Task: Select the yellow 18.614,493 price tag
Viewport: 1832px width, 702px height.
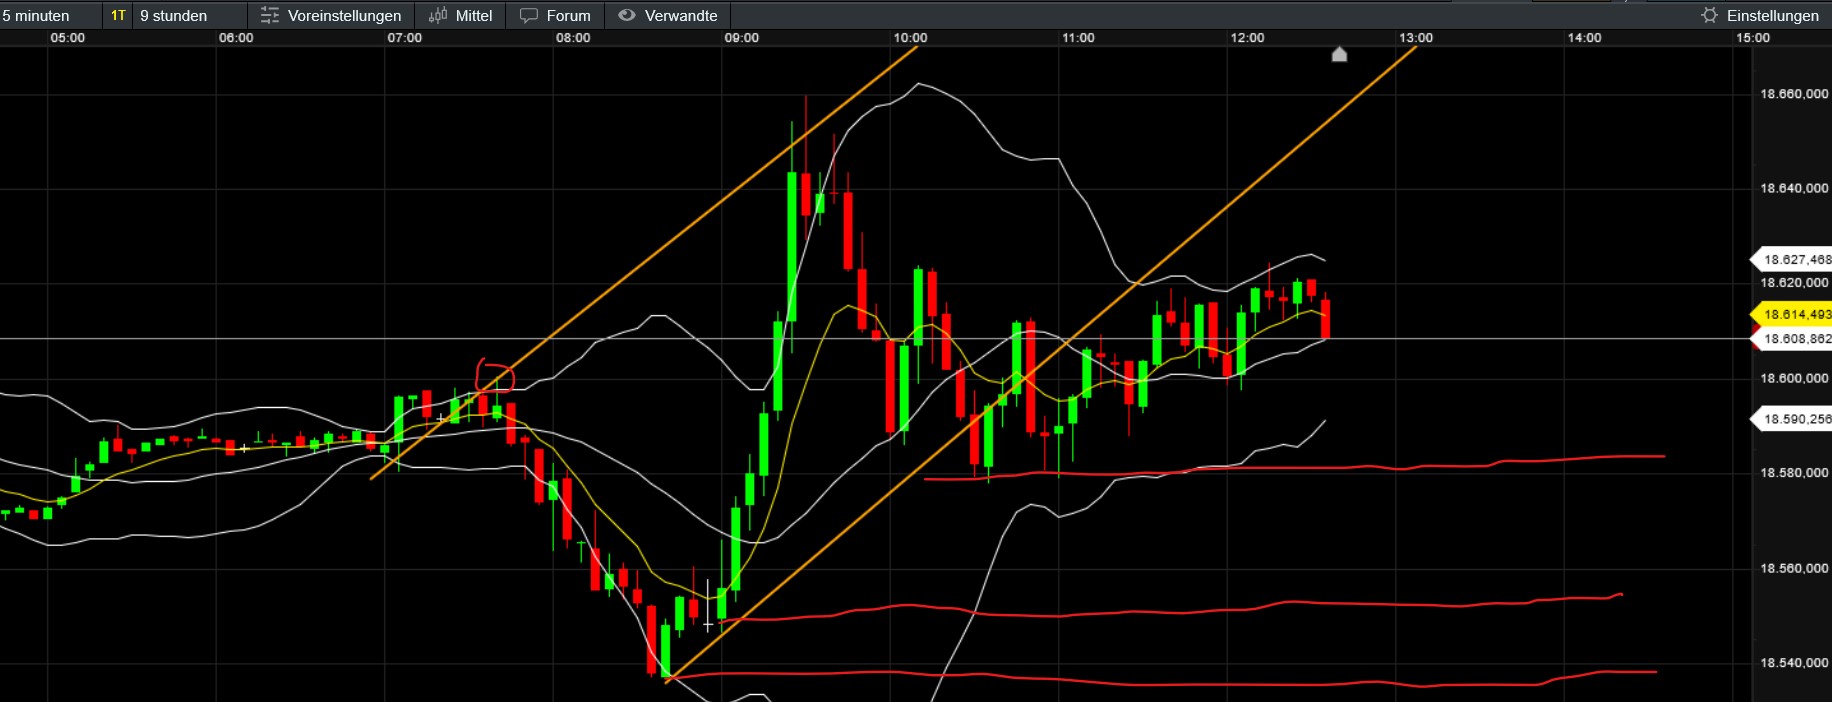Action: (1791, 315)
